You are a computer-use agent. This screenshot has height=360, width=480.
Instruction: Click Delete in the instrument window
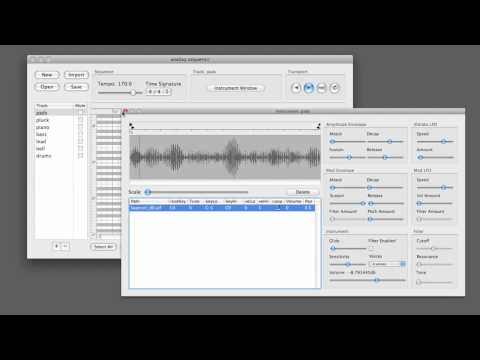coord(303,192)
